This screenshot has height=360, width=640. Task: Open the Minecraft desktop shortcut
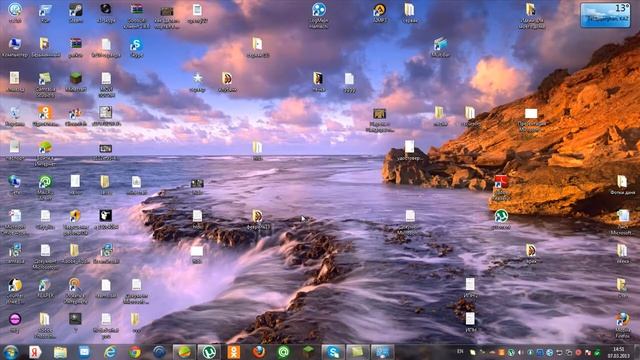pyautogui.click(x=76, y=82)
